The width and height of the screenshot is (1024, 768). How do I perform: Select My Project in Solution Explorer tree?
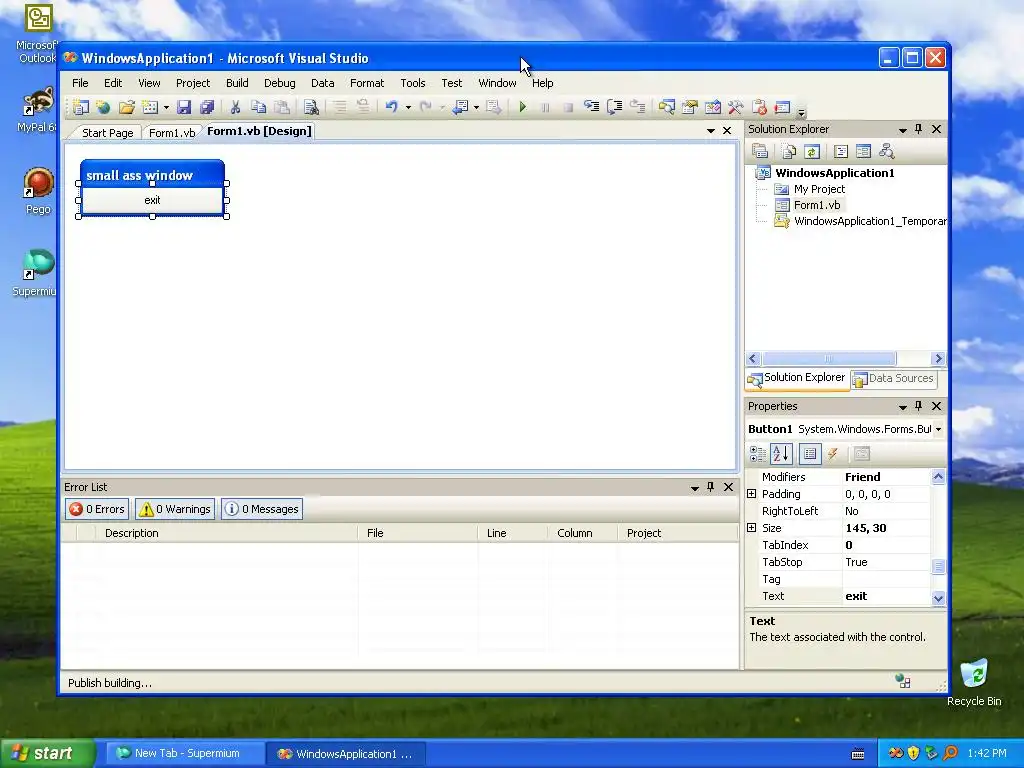(x=819, y=189)
